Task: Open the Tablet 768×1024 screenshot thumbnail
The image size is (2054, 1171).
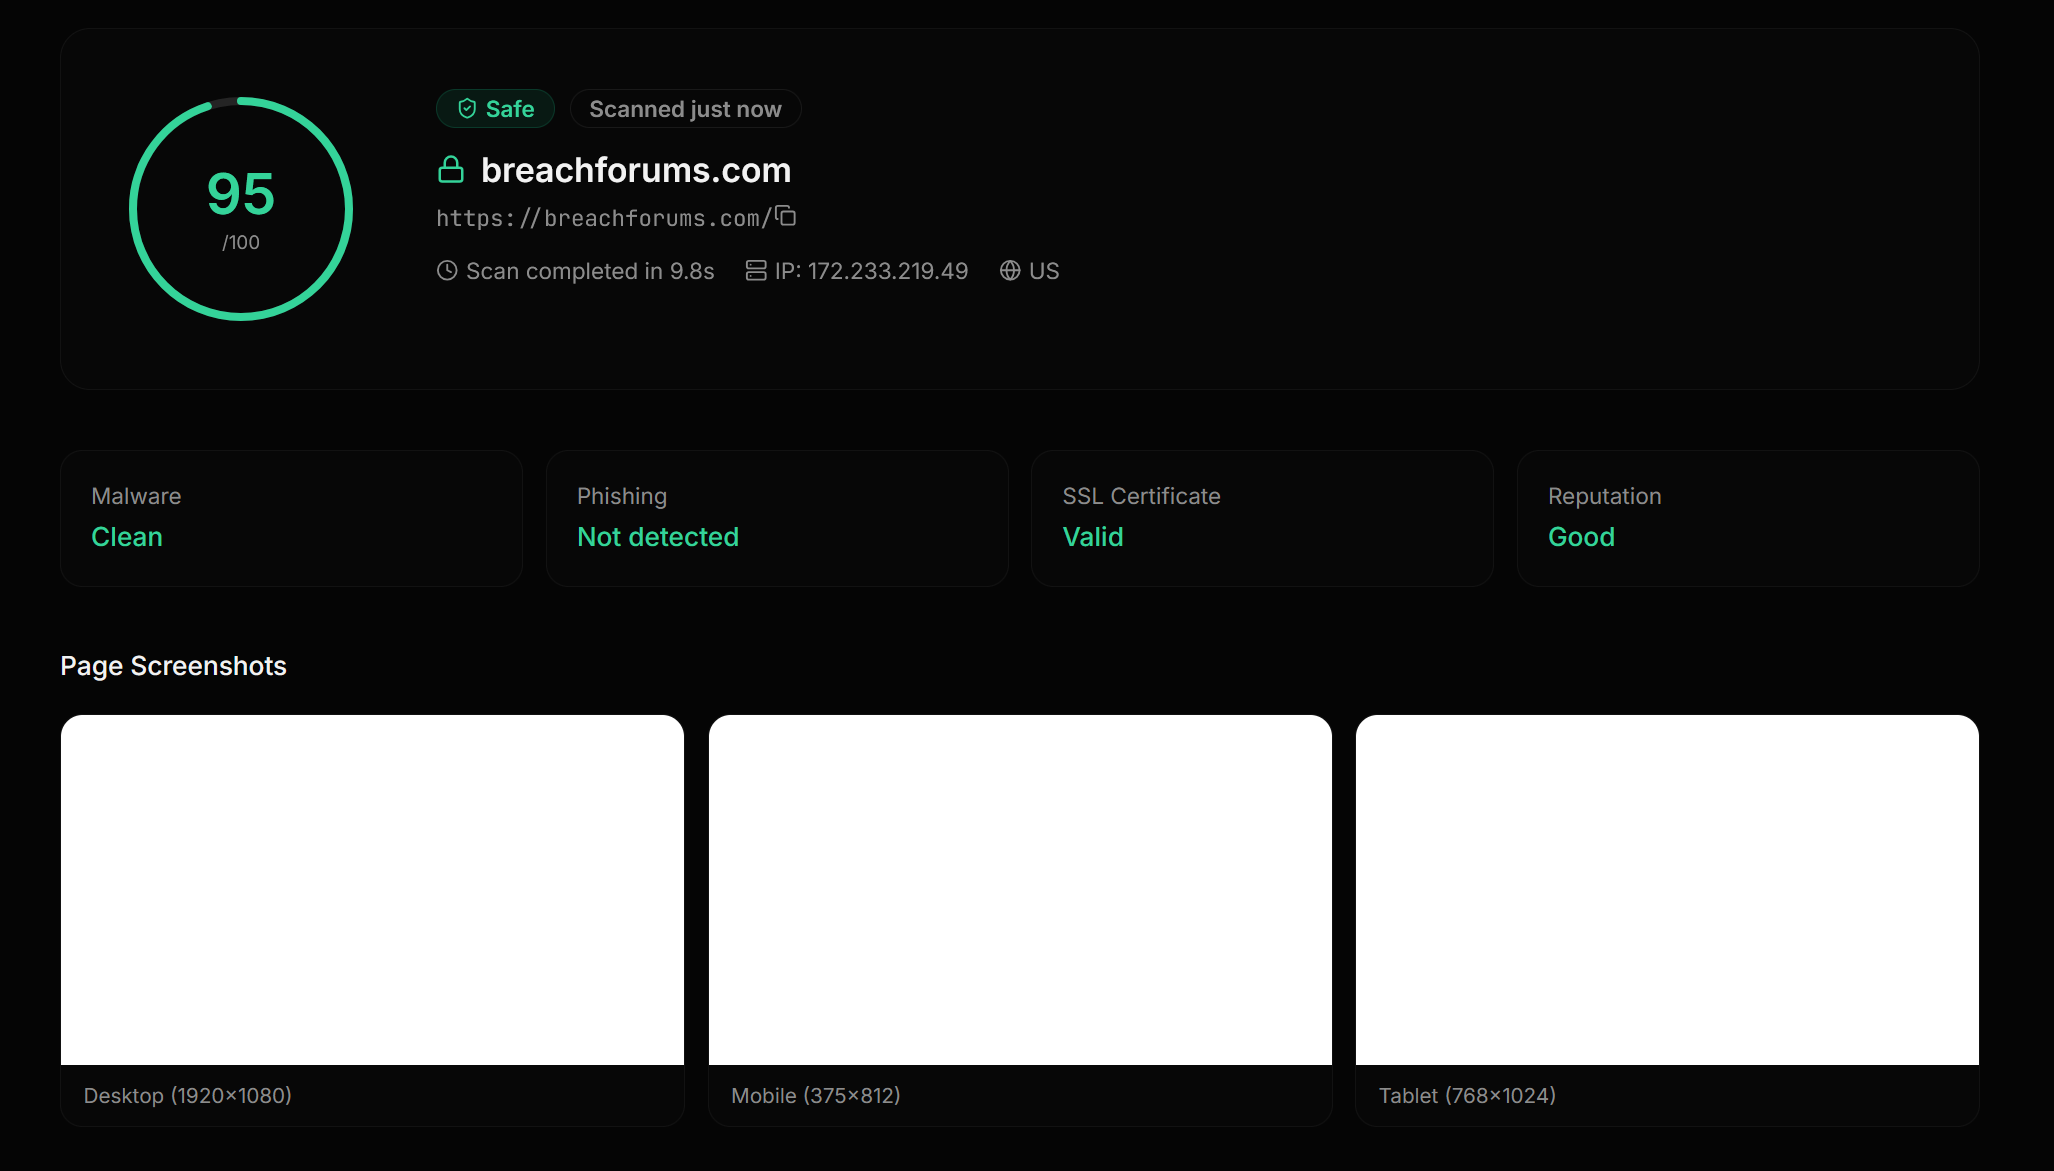Action: pyautogui.click(x=1667, y=889)
